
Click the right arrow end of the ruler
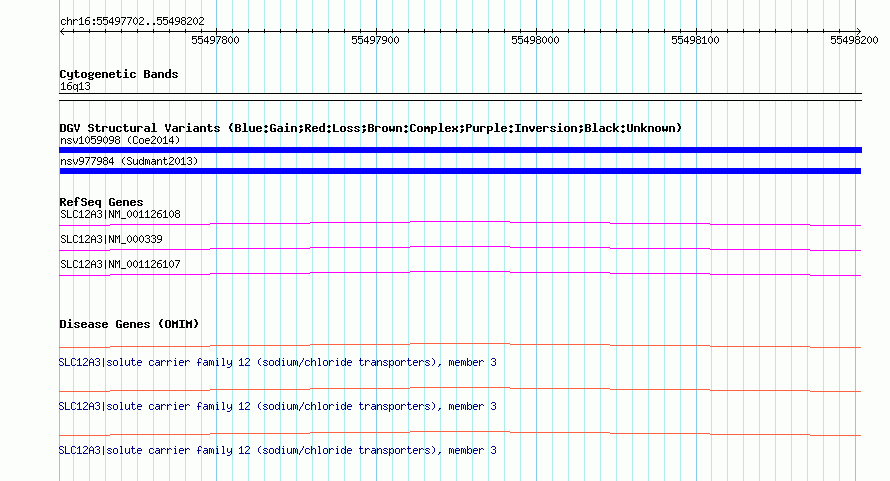coord(858,32)
